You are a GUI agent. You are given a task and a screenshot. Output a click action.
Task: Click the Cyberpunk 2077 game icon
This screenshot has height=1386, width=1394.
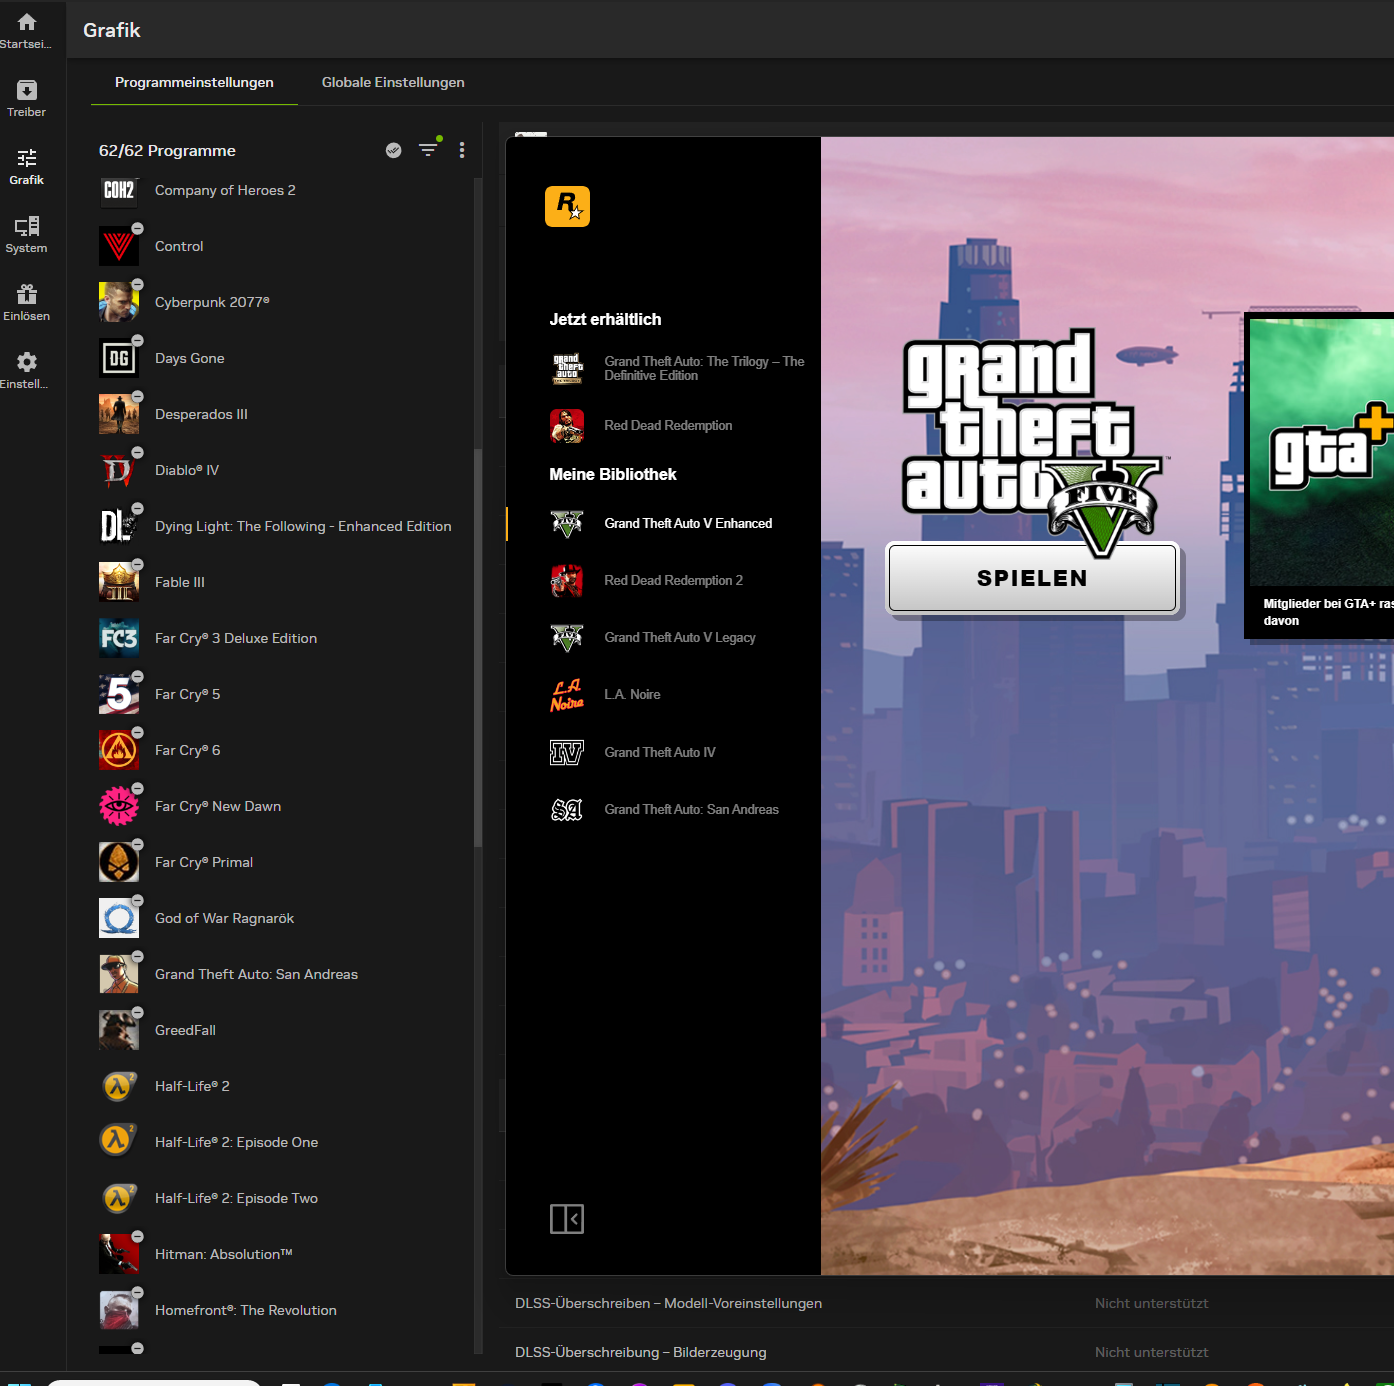[119, 302]
